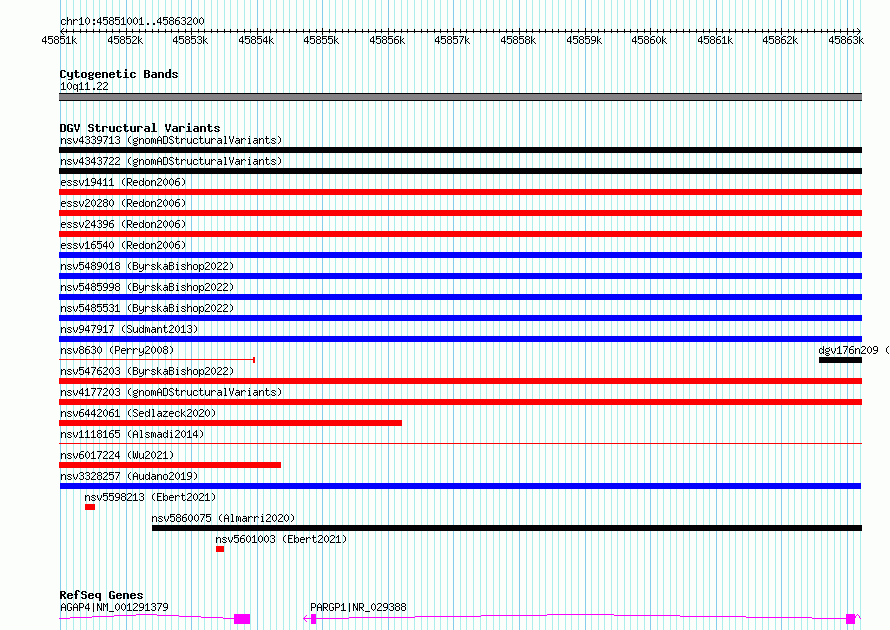Click the 45854k ruler position label
This screenshot has height=630, width=890.
256,40
